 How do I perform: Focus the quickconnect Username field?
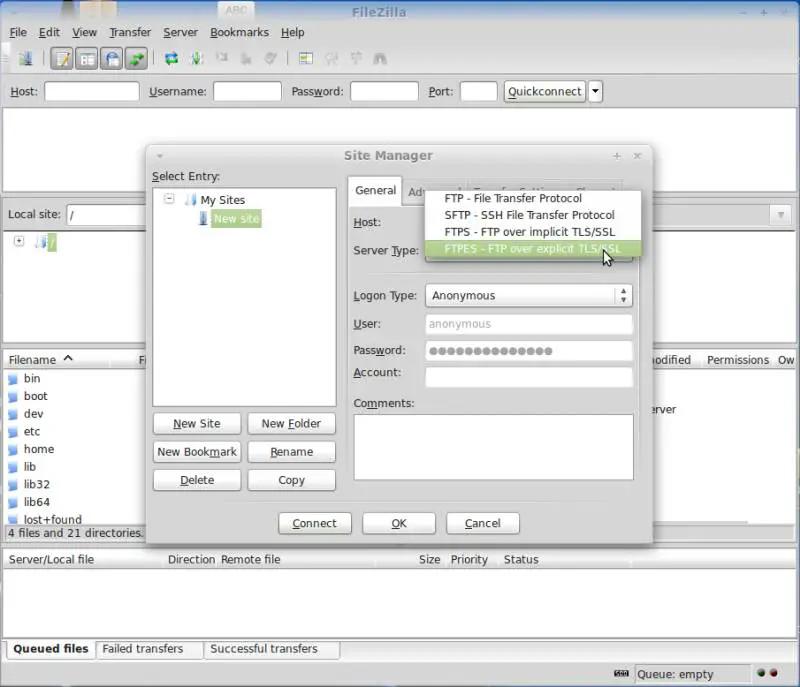[x=247, y=92]
